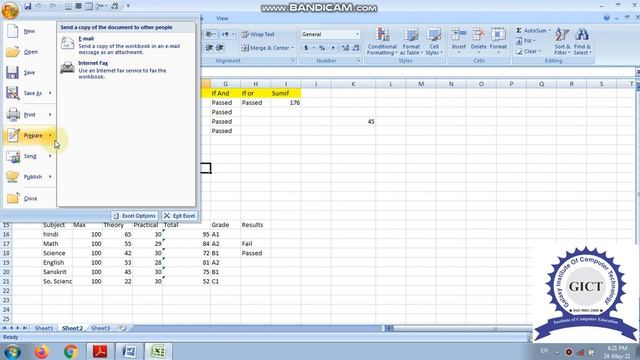Choose Open from the Office menu
The height and width of the screenshot is (360, 640).
[29, 52]
